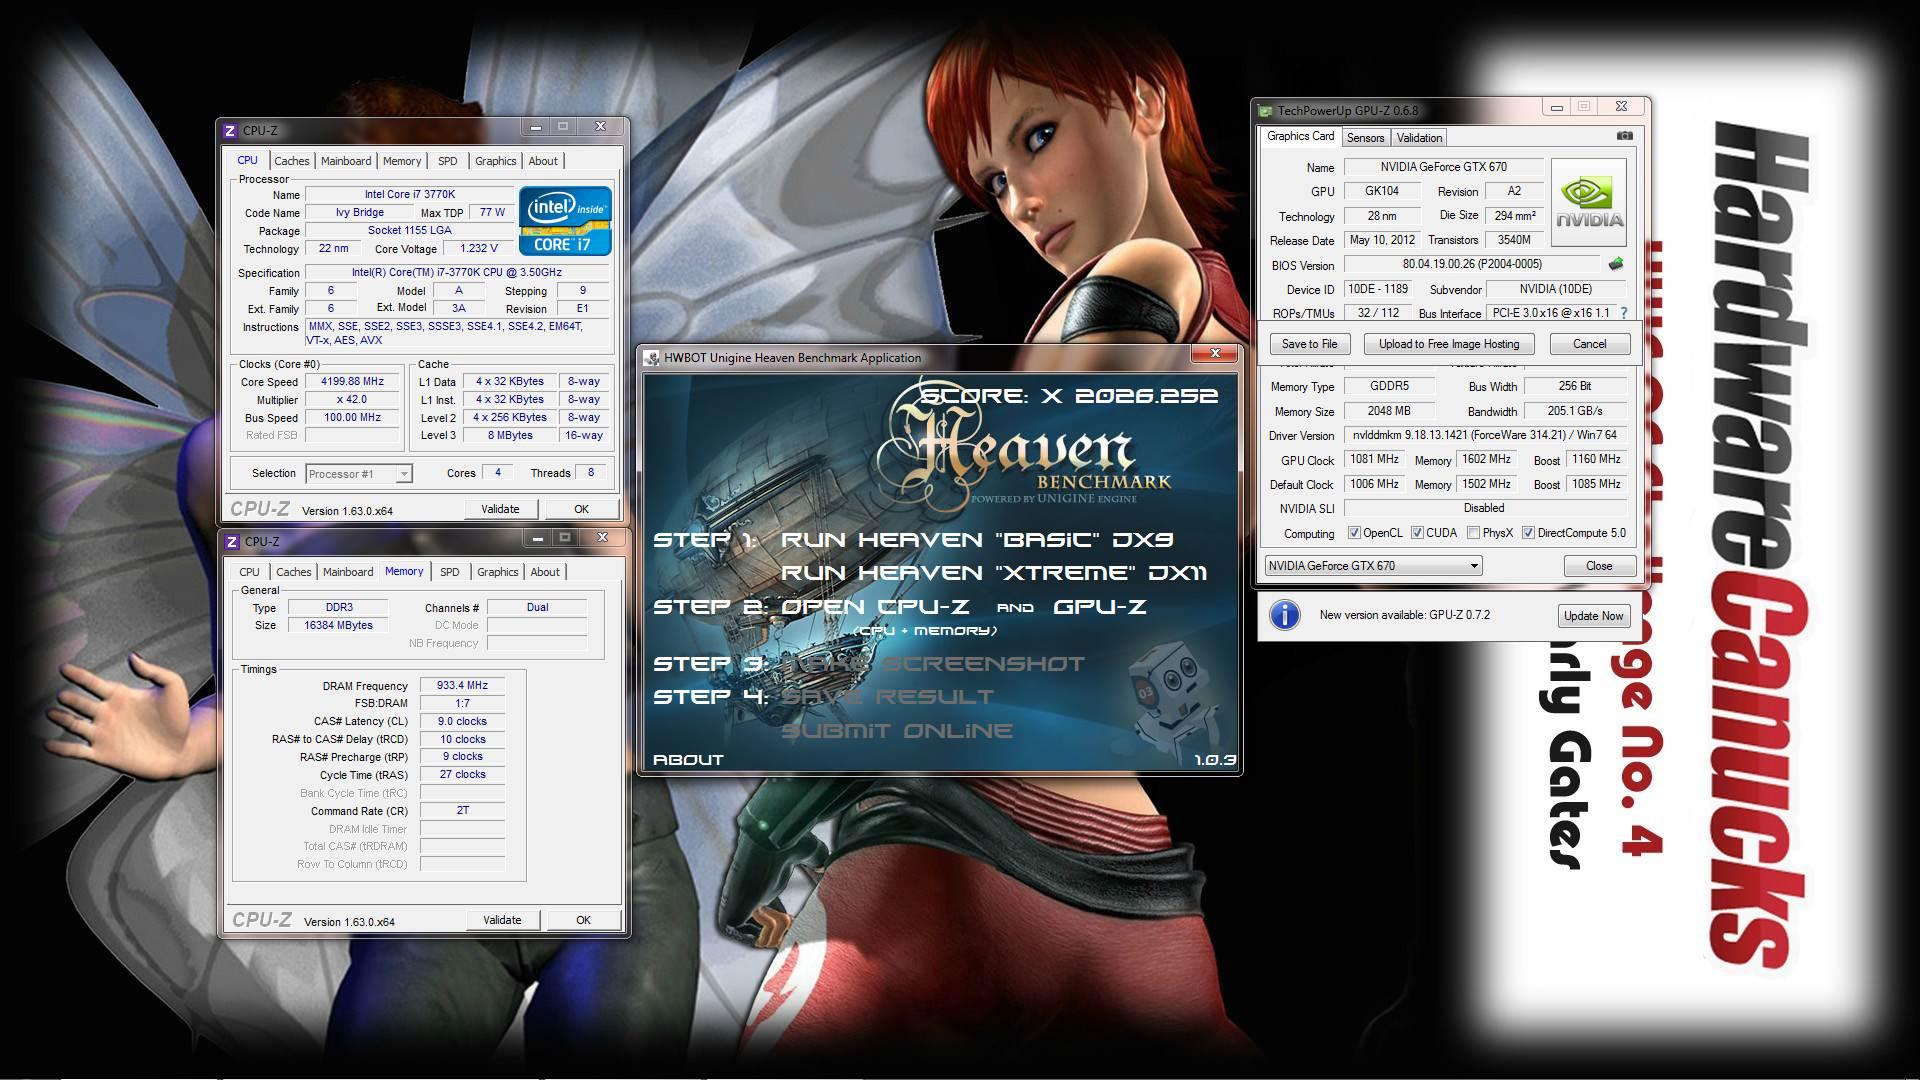Click the Specification i7-3770K CPU @ 3.50GHz text
This screenshot has height=1080, width=1920.
(456, 273)
